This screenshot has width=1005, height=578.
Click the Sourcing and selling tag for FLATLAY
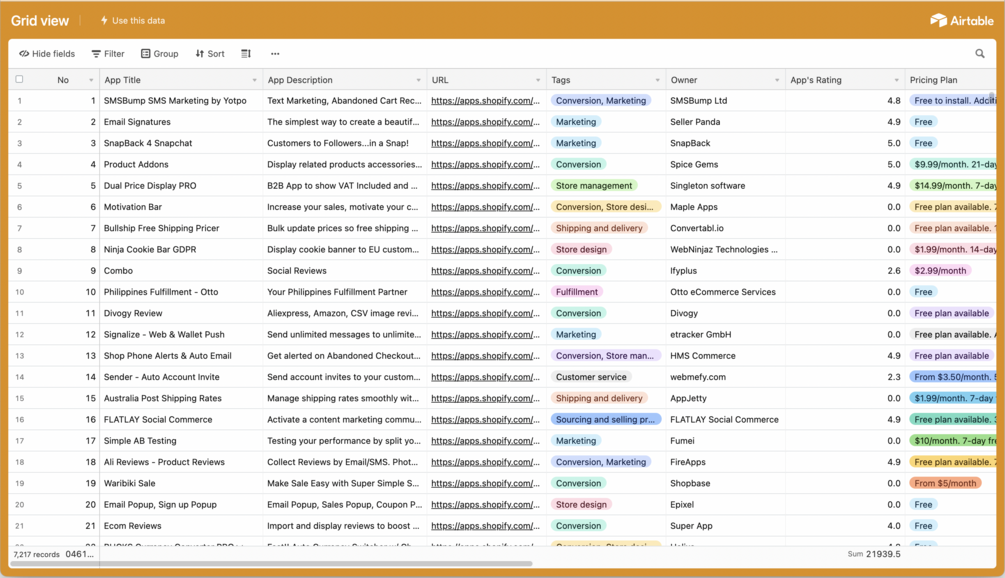click(605, 419)
